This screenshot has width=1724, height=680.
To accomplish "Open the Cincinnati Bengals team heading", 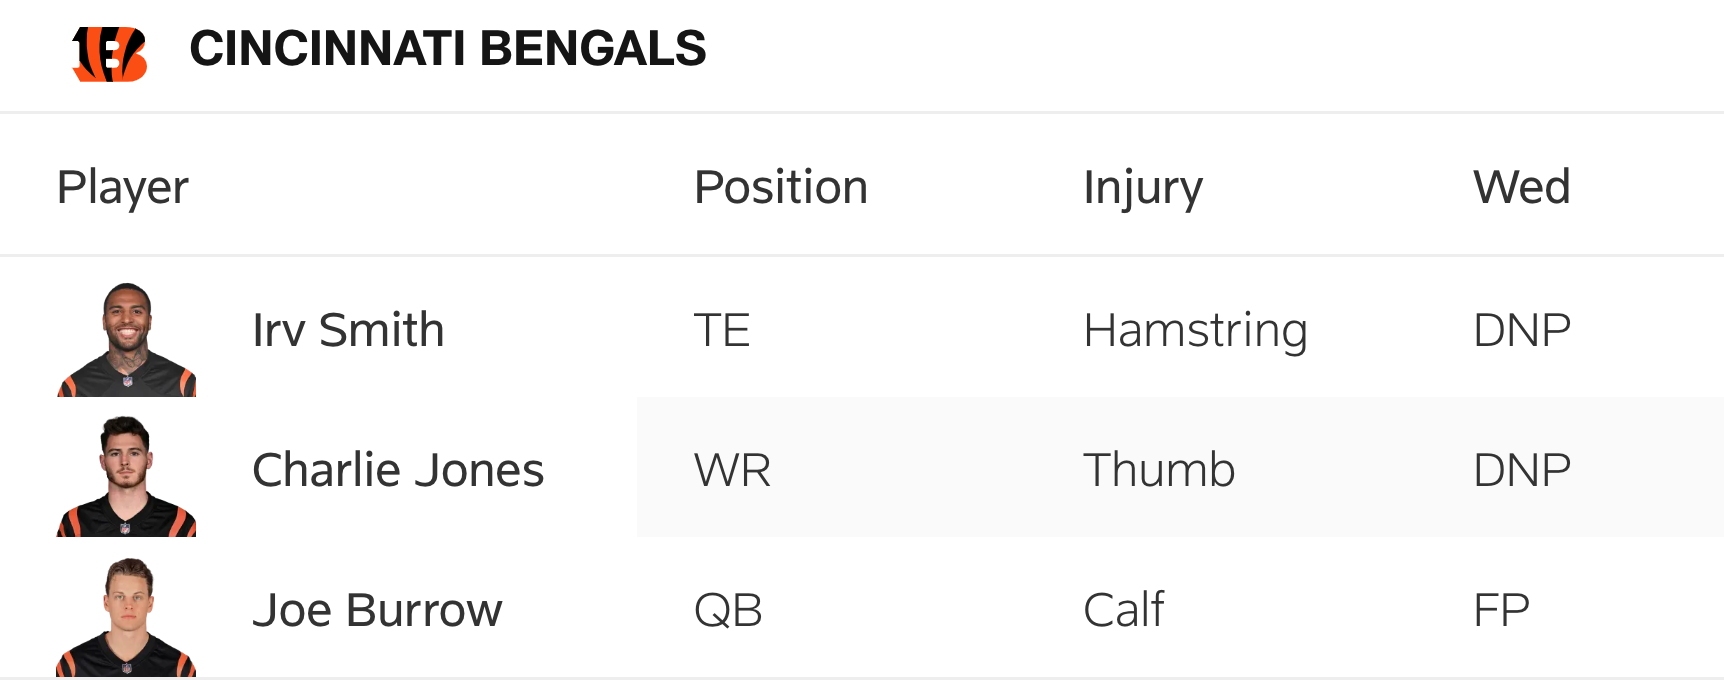I will pos(447,49).
